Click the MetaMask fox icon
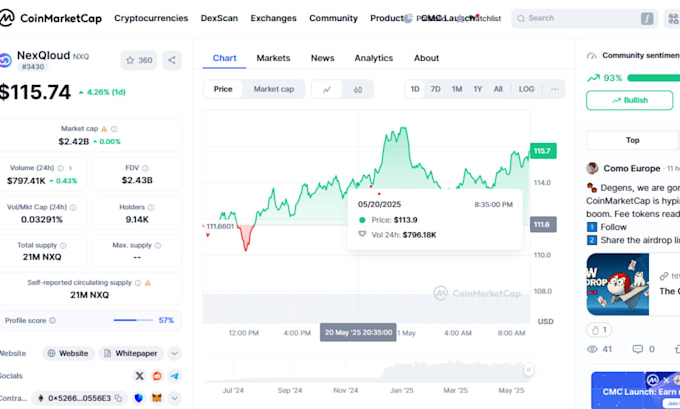680x409 pixels. point(156,398)
